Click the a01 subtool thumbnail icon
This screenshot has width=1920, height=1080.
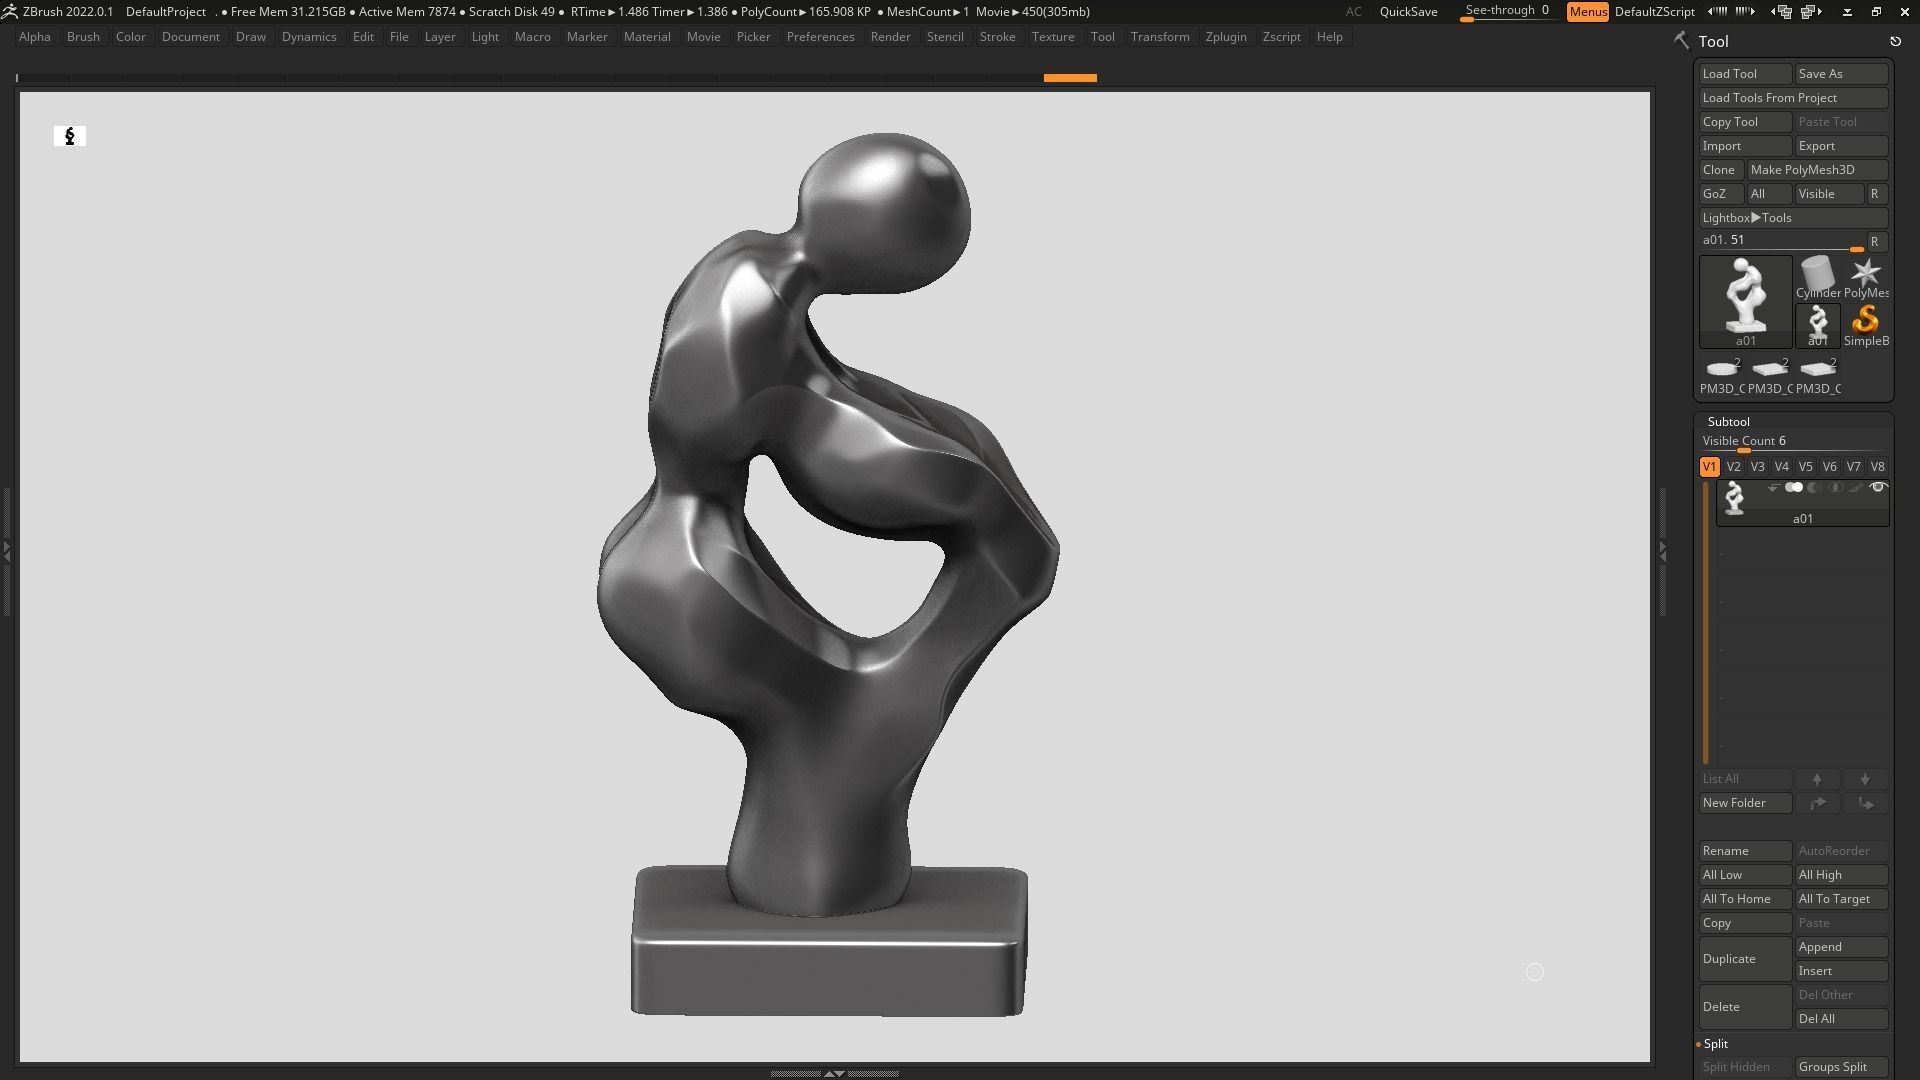(1735, 498)
